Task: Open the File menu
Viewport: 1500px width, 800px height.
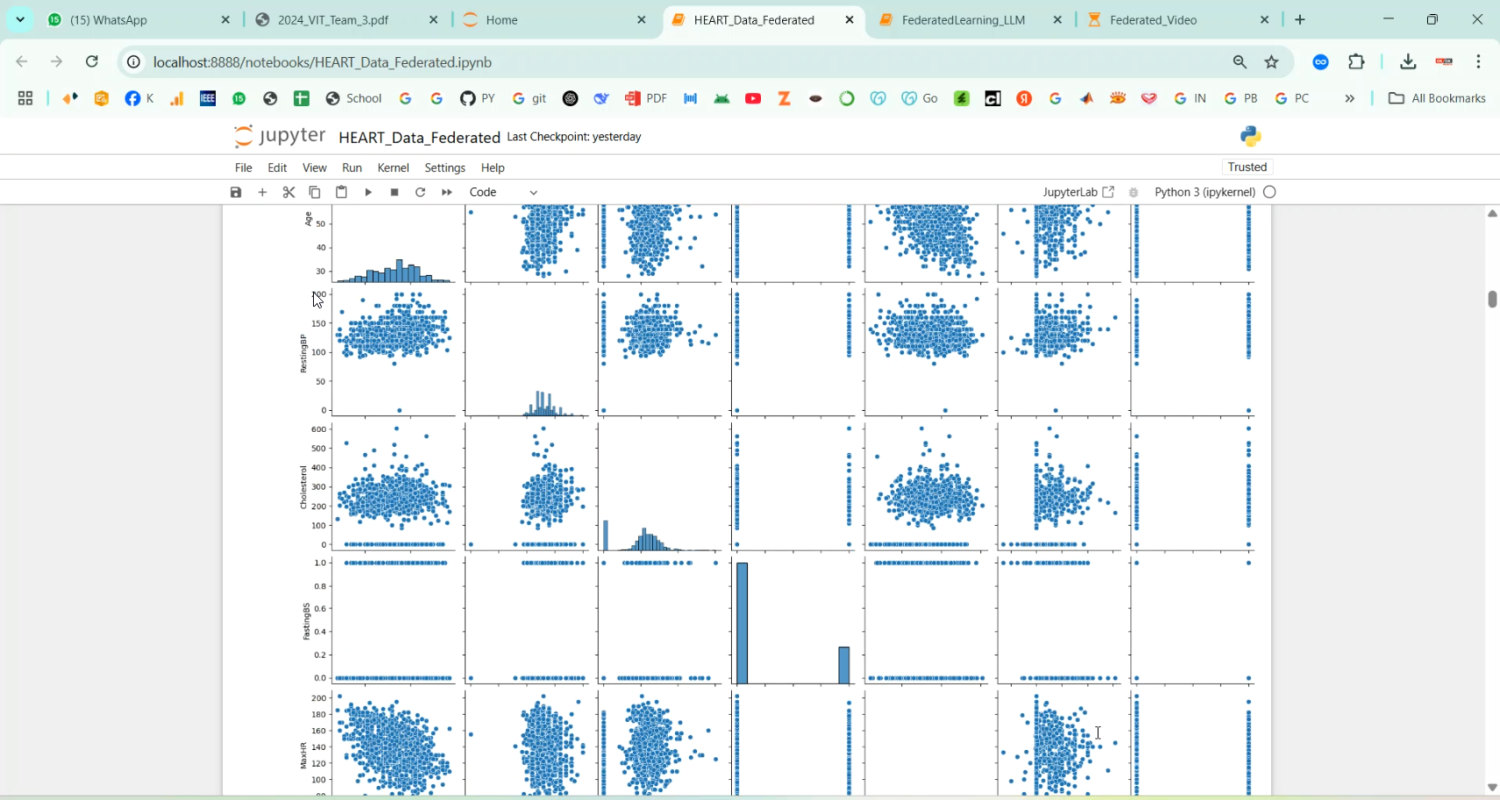Action: pyautogui.click(x=244, y=168)
